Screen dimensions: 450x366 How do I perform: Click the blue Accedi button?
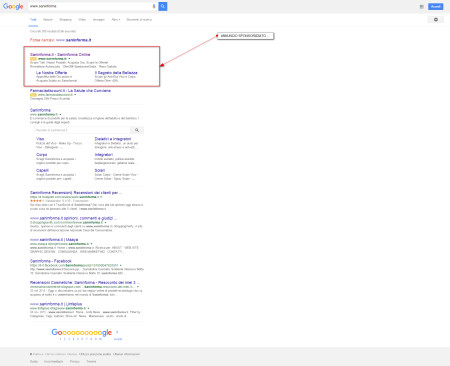tap(436, 6)
